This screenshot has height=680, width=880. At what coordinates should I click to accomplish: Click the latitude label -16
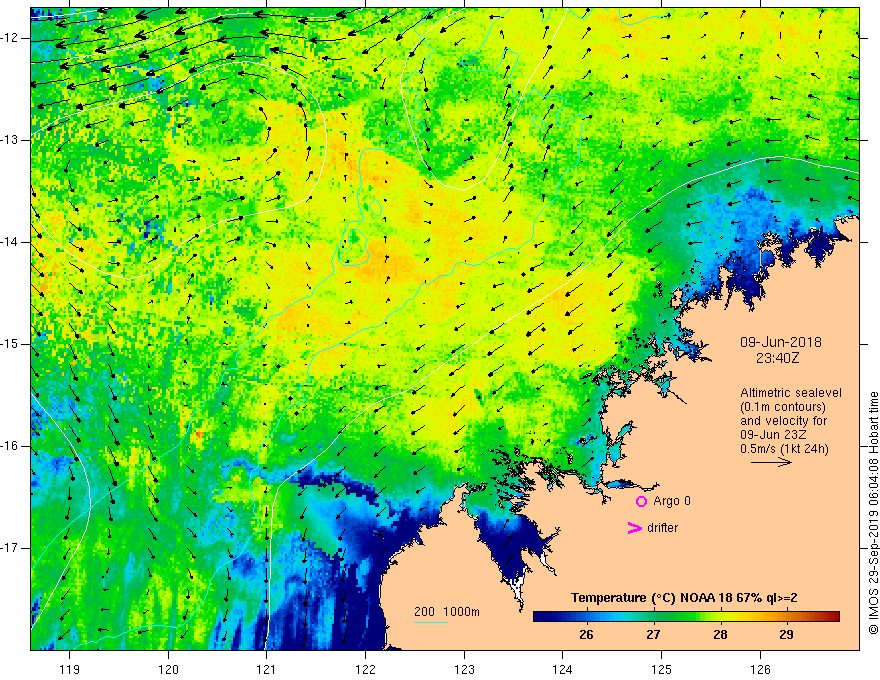tap(11, 446)
